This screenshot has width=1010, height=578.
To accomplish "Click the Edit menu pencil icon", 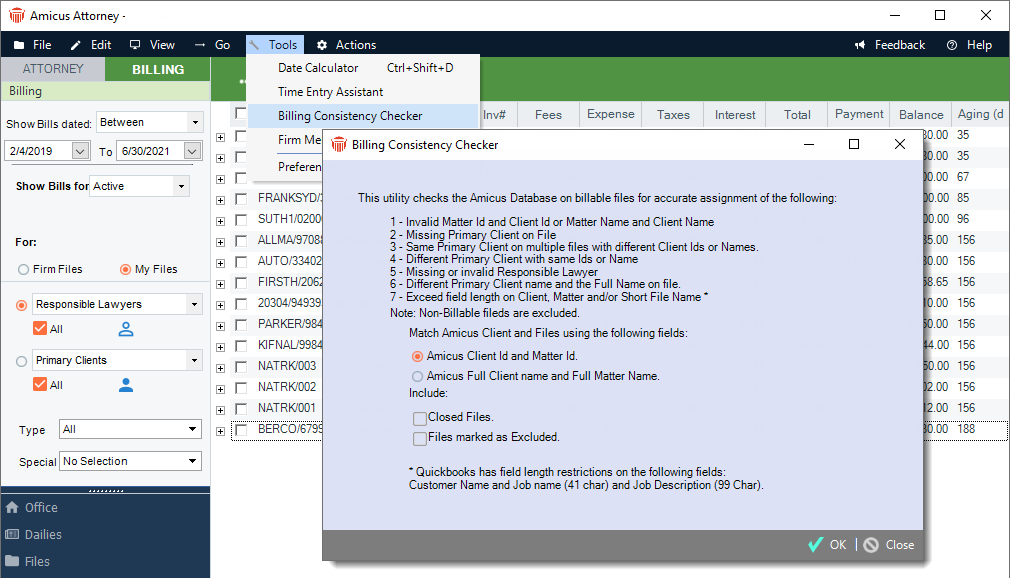I will coord(76,45).
